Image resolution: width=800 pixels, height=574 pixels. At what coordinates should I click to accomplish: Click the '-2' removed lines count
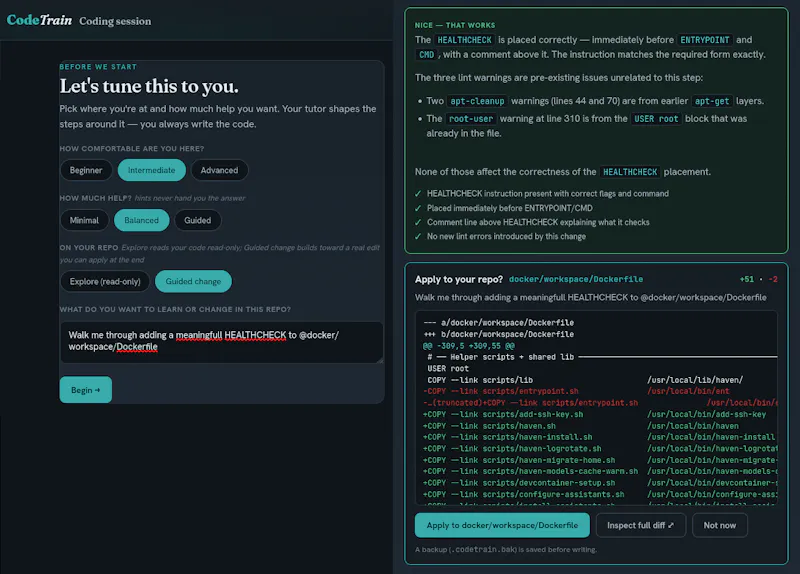coord(773,279)
